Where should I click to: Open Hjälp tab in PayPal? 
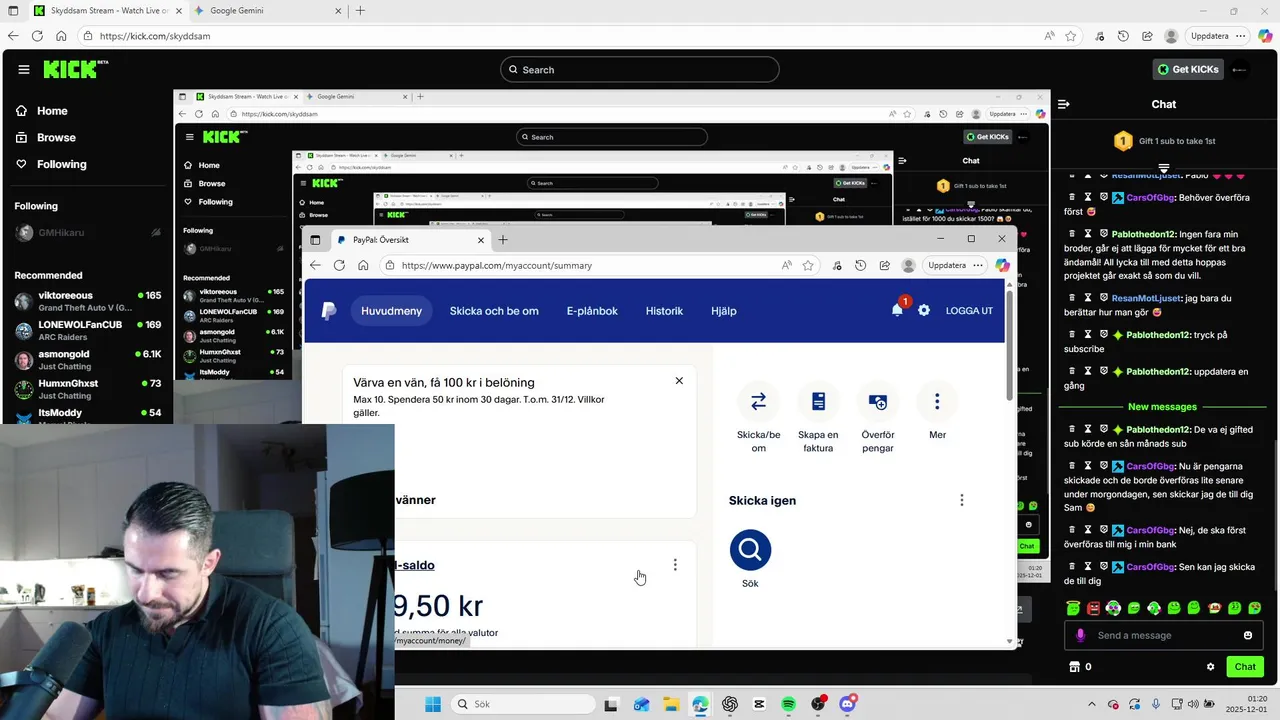[x=724, y=311]
